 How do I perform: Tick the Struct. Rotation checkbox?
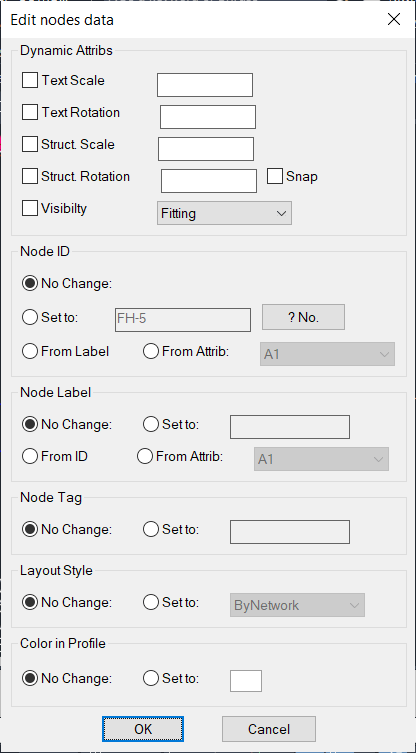30,176
